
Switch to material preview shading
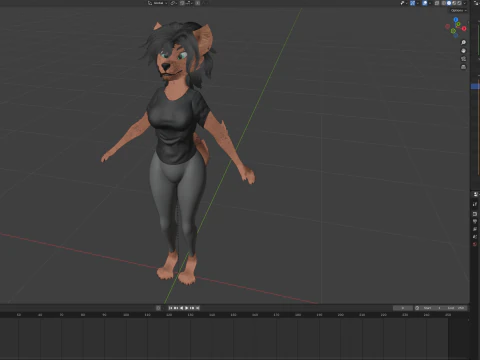point(454,3)
